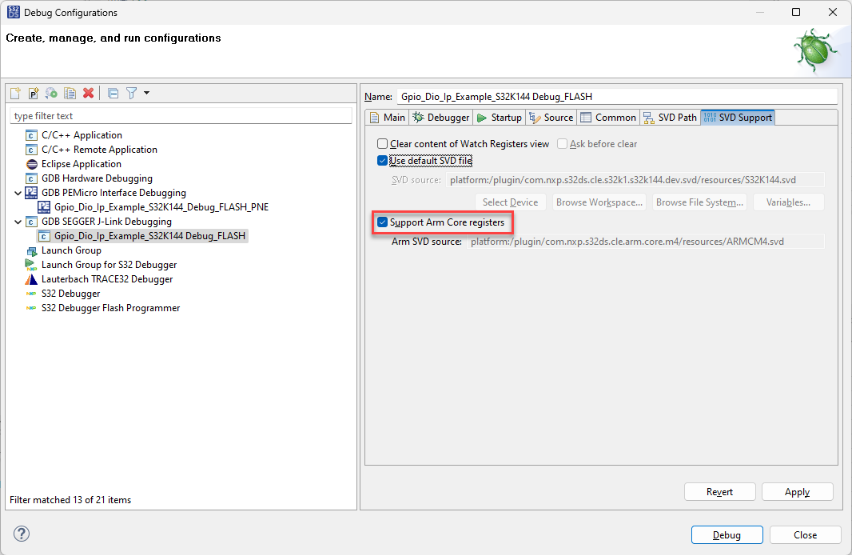Click the SVD source path field
852x555 pixels.
(x=635, y=180)
